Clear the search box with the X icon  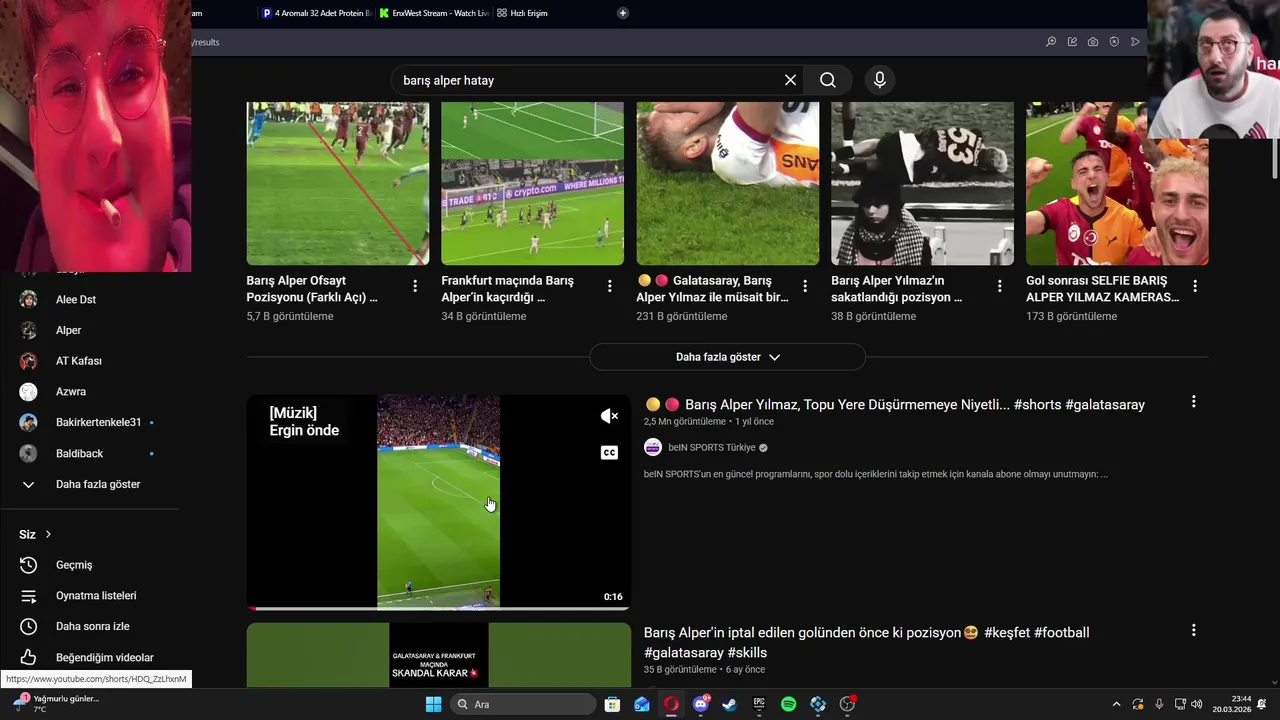(790, 80)
